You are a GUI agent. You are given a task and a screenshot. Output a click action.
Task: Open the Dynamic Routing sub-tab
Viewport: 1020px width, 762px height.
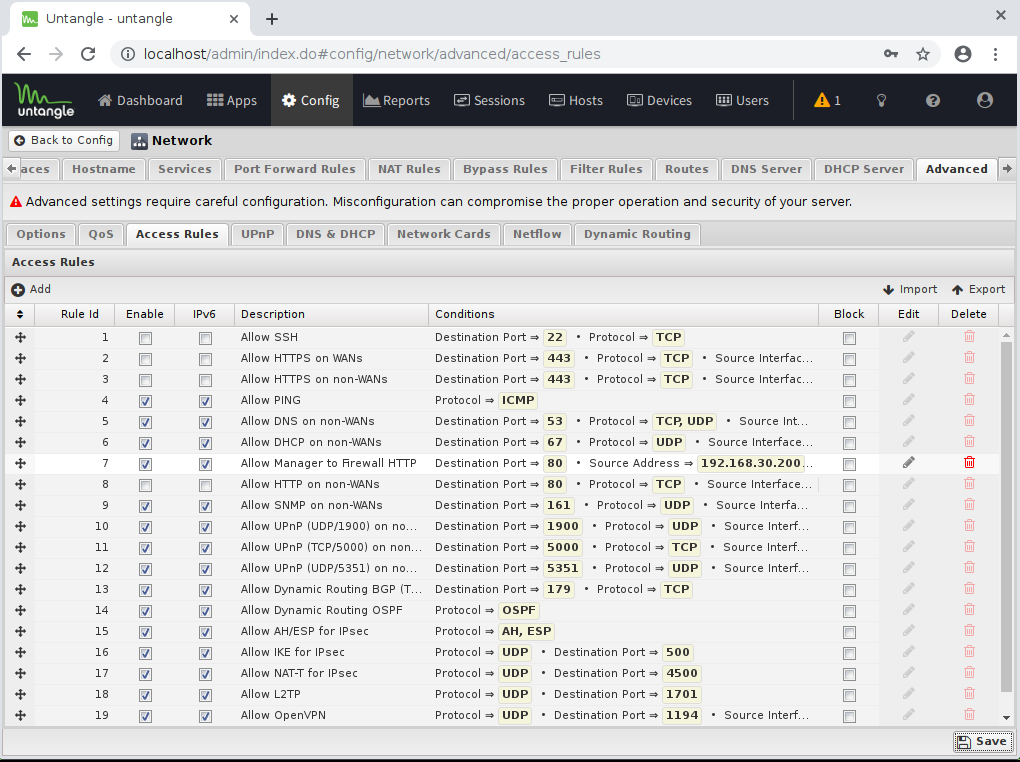click(637, 234)
